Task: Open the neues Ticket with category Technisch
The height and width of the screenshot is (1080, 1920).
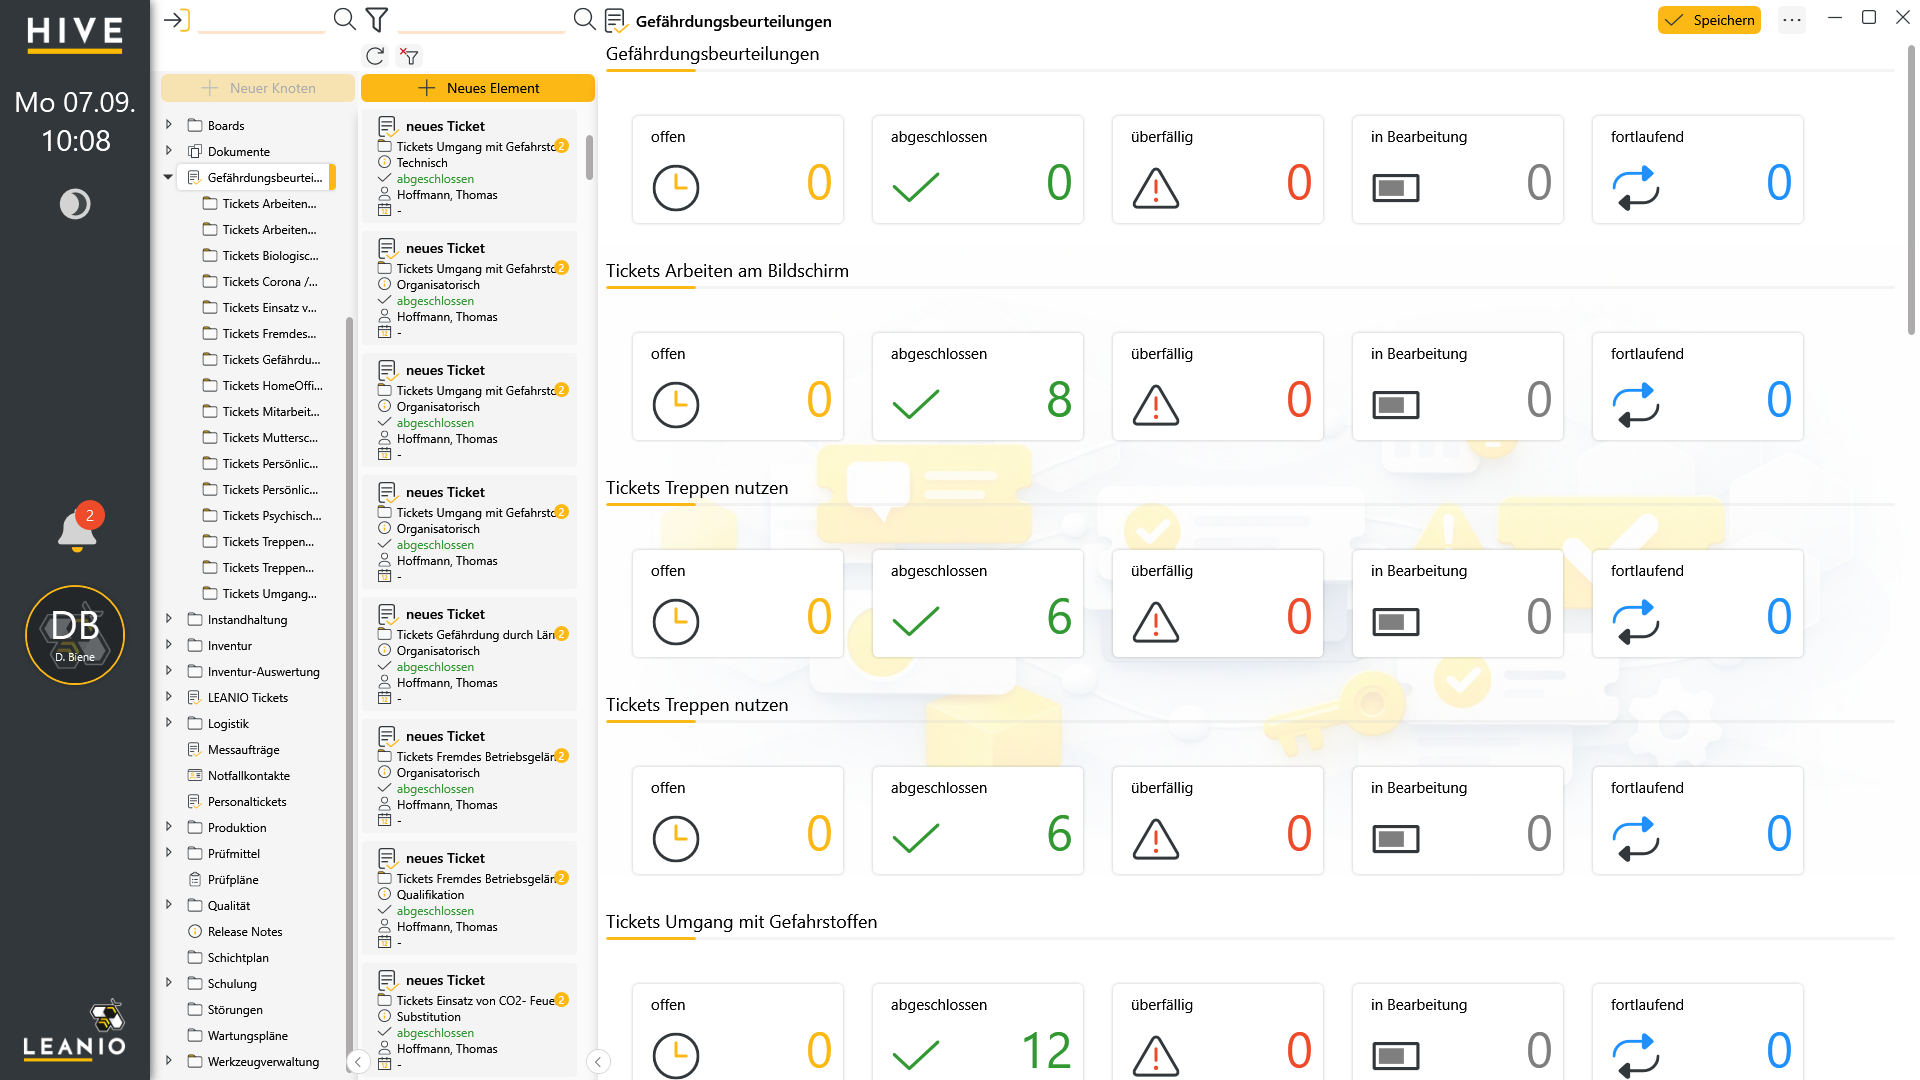Action: coord(469,166)
